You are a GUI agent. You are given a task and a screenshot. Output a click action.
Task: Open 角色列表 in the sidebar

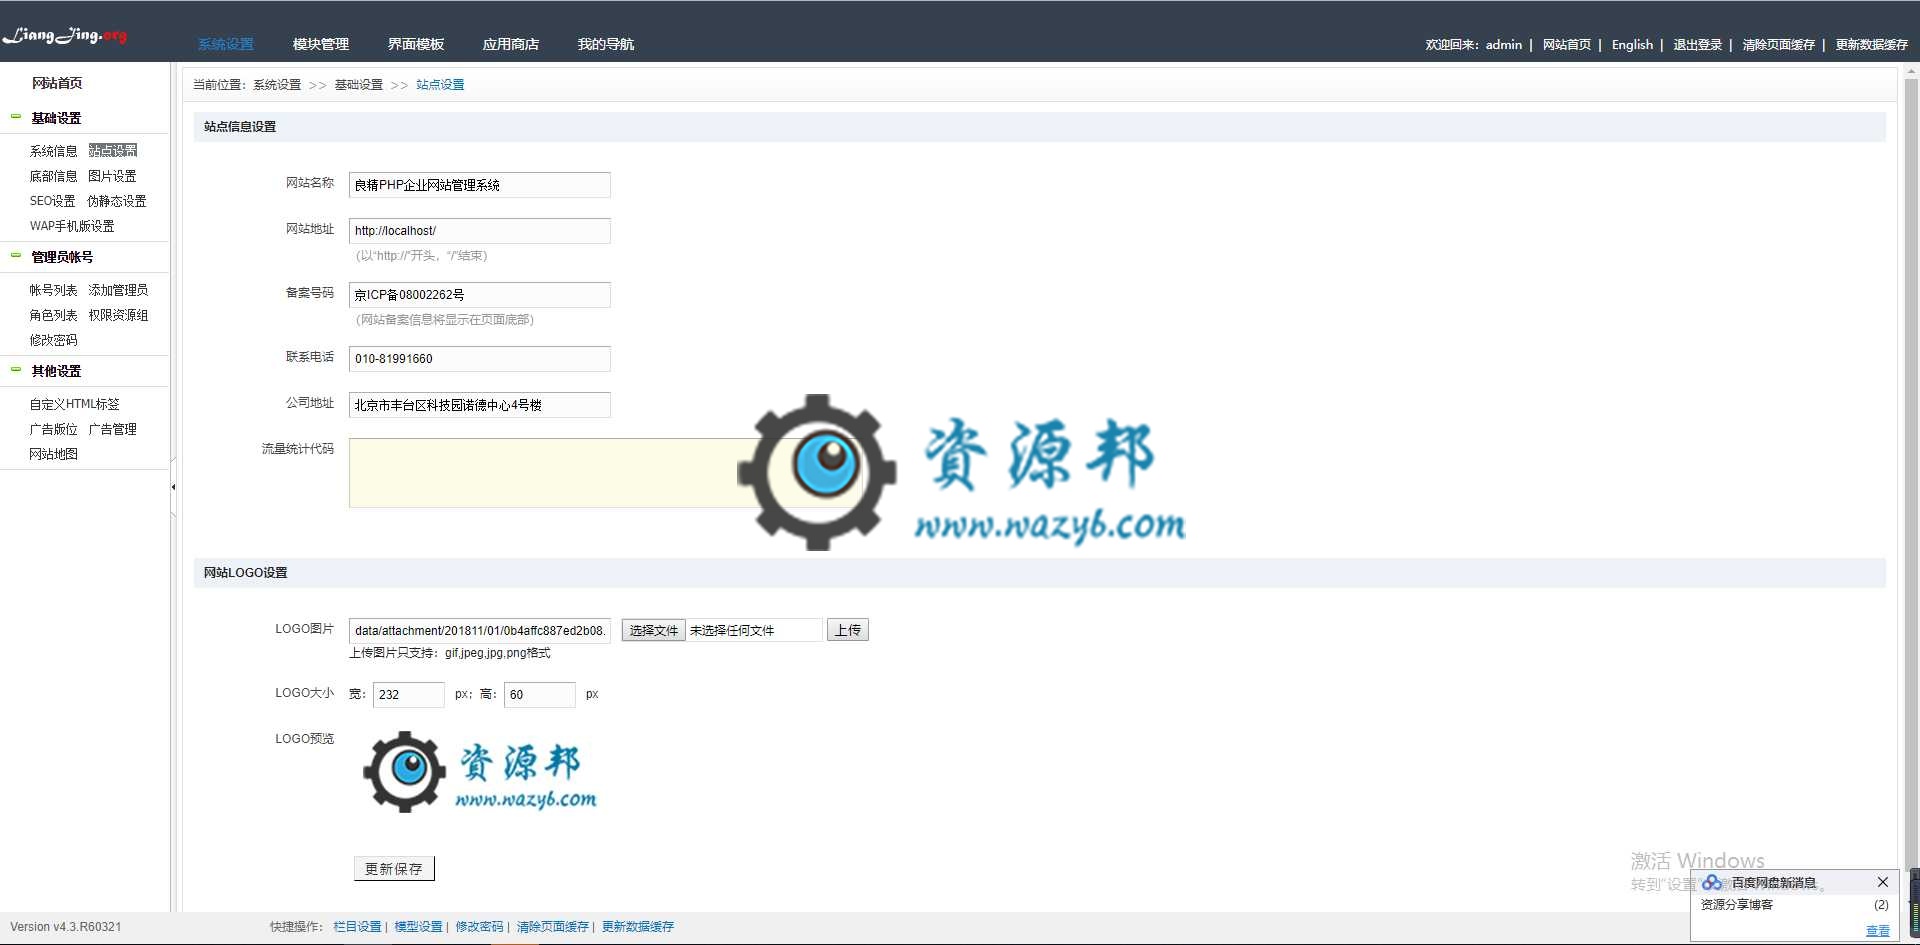tap(53, 315)
